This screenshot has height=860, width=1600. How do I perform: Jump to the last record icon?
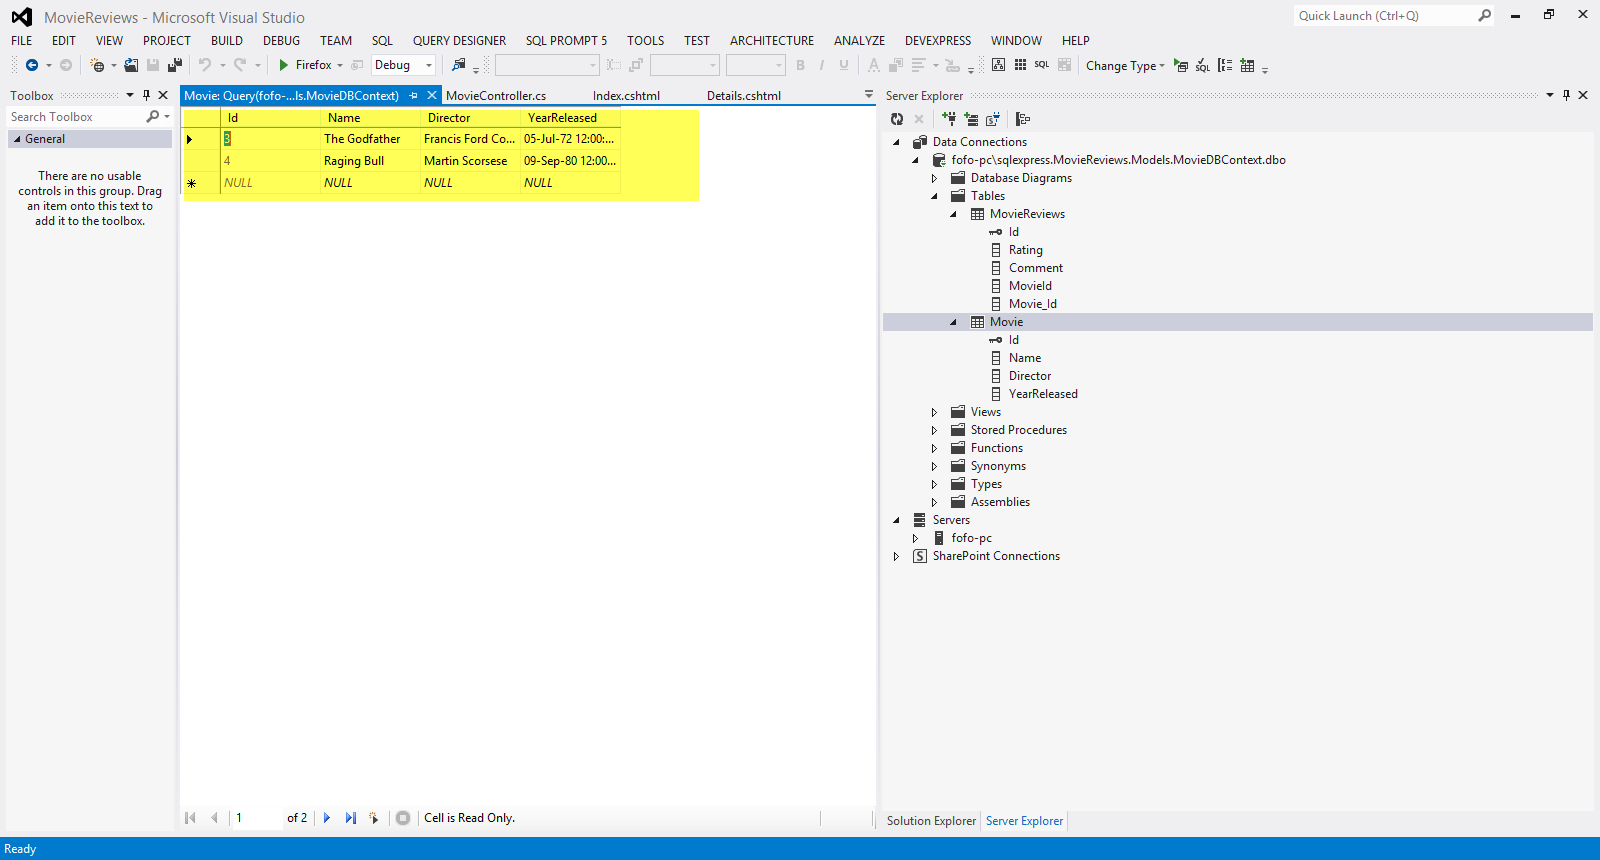350,818
